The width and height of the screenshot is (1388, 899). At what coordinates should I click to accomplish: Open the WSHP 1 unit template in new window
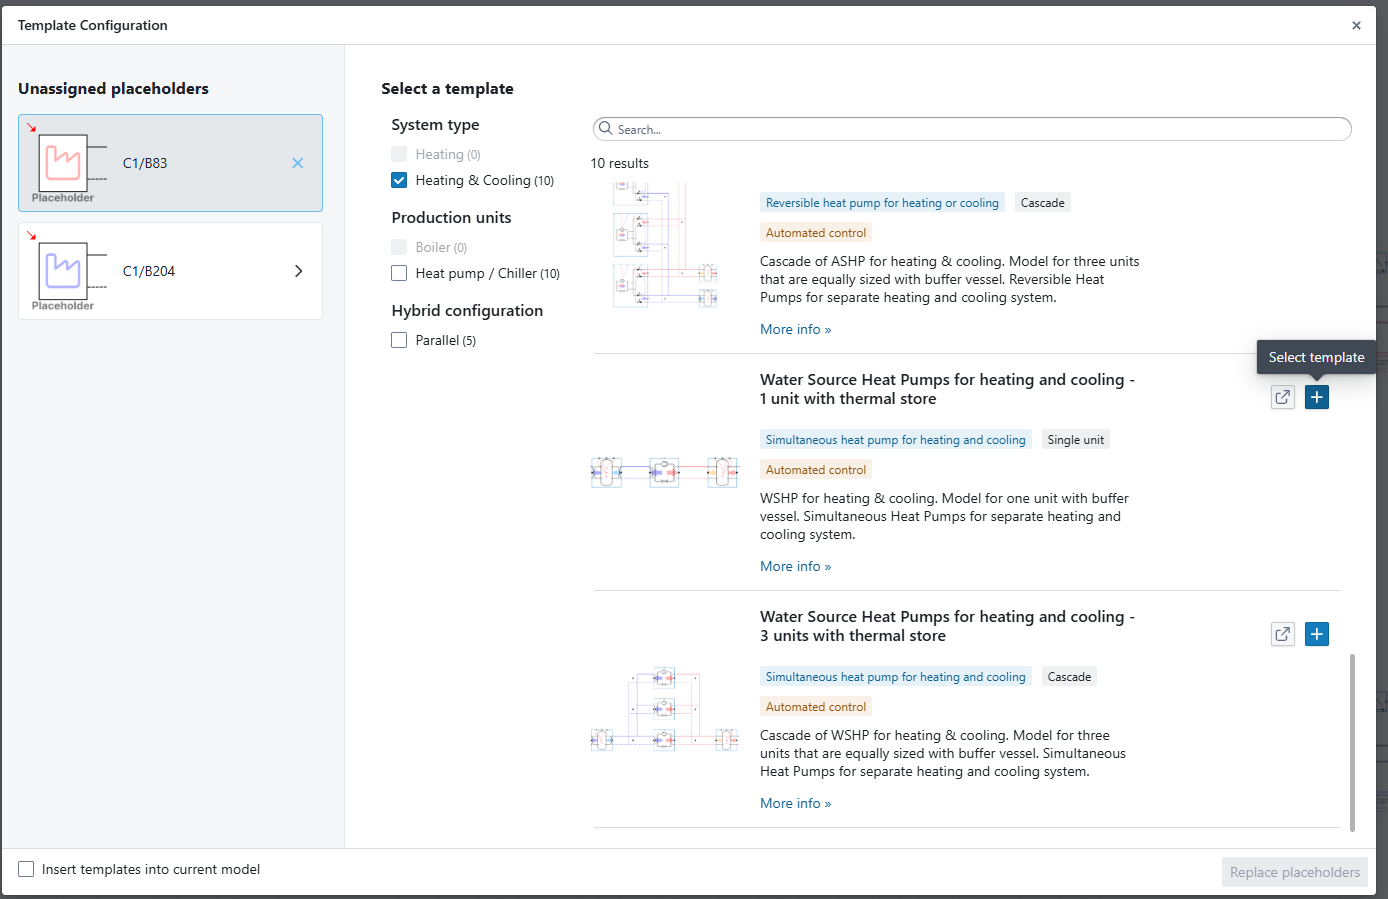pos(1282,397)
